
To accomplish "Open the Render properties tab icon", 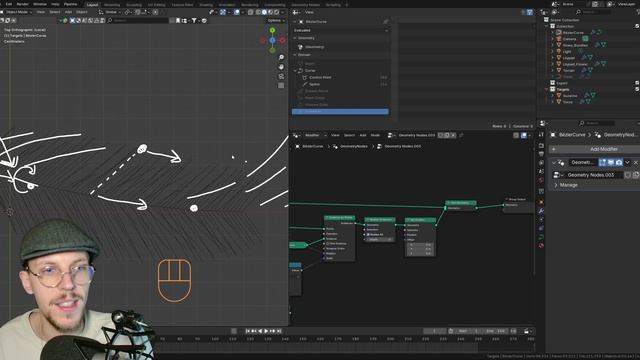I will point(541,146).
